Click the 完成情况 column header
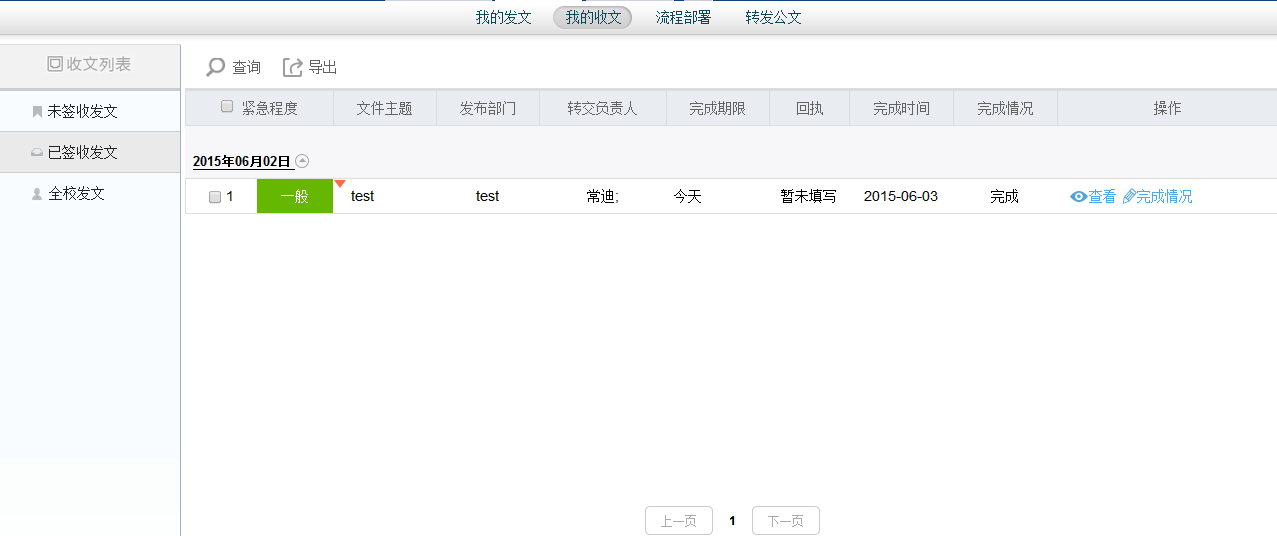The image size is (1277, 536). click(x=1005, y=108)
